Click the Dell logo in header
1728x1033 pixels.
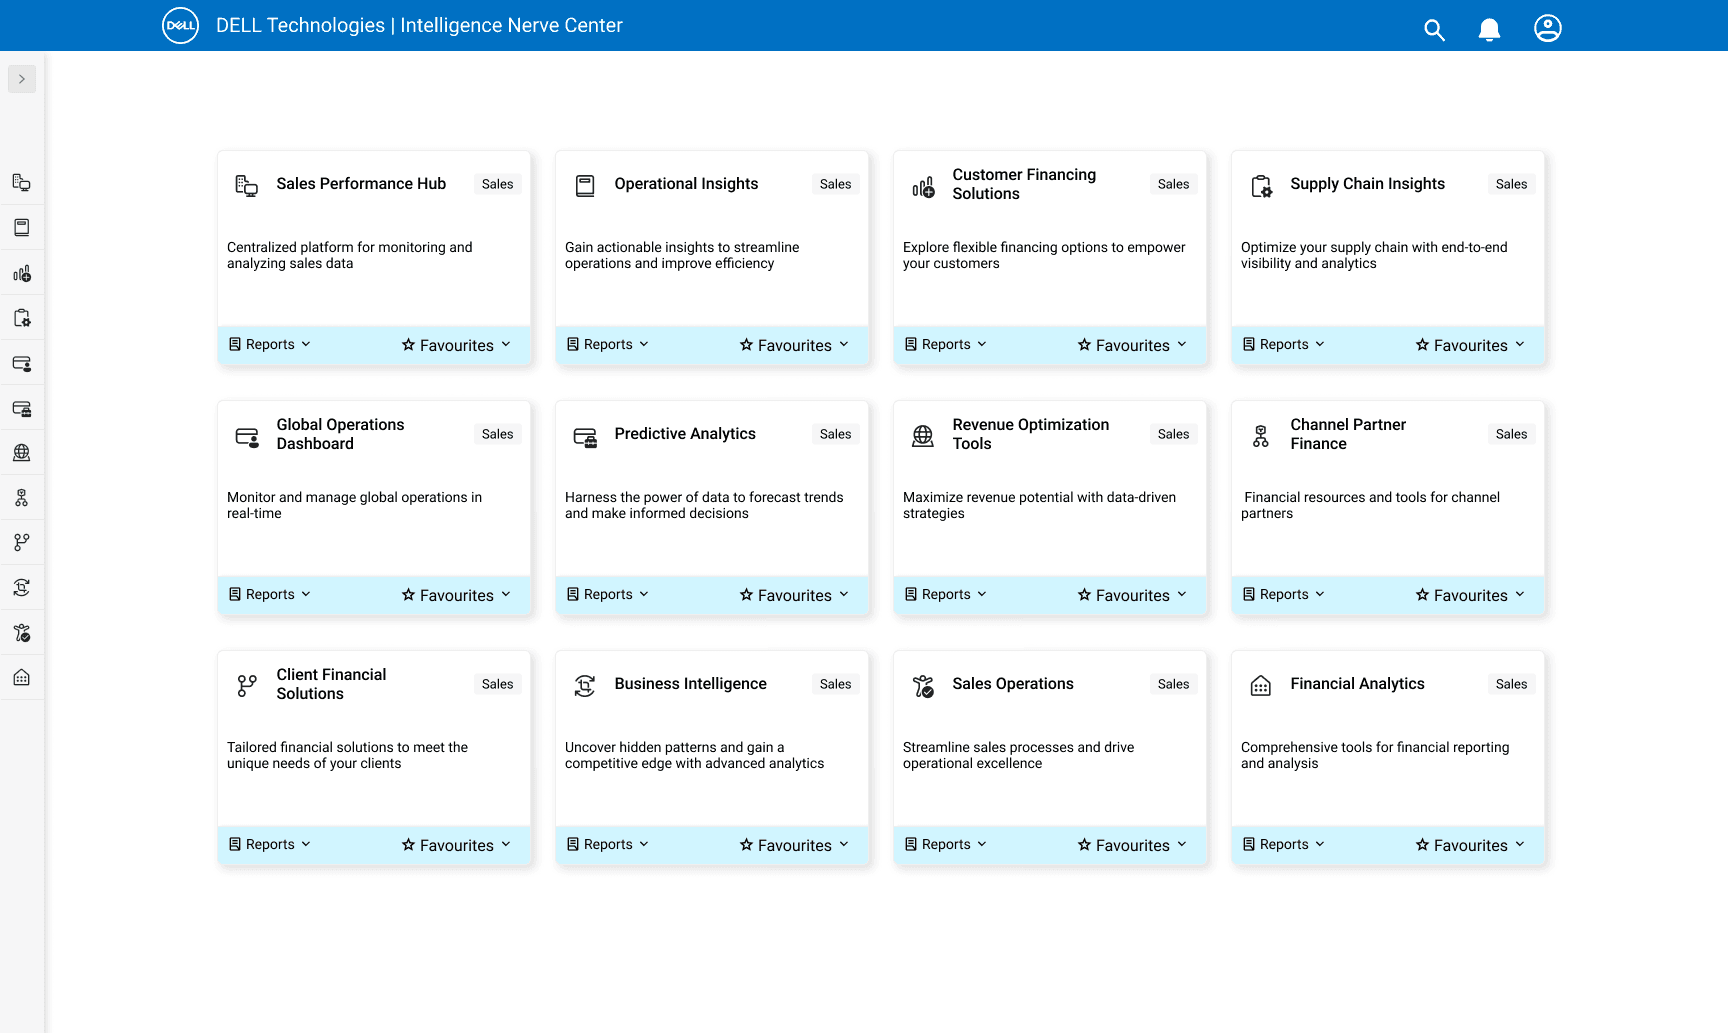181,26
